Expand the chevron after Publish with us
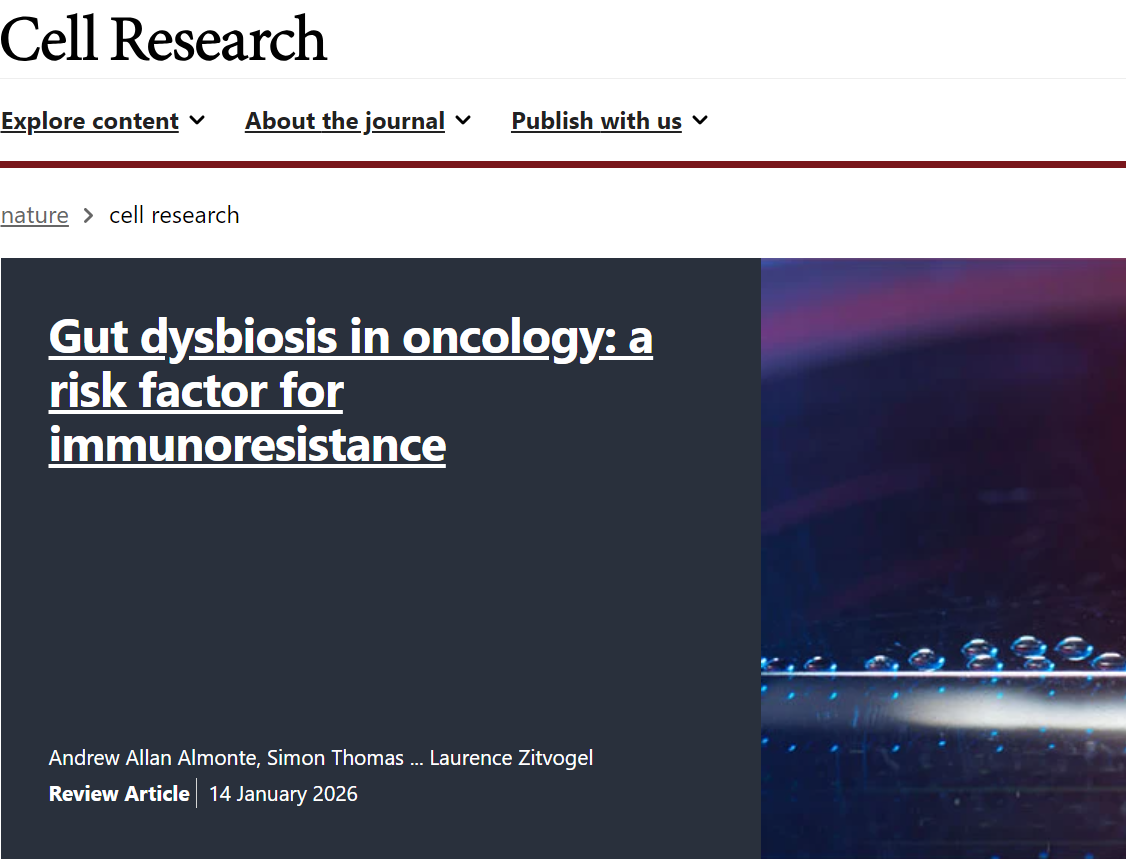Viewport: 1126px width, 859px height. point(700,120)
